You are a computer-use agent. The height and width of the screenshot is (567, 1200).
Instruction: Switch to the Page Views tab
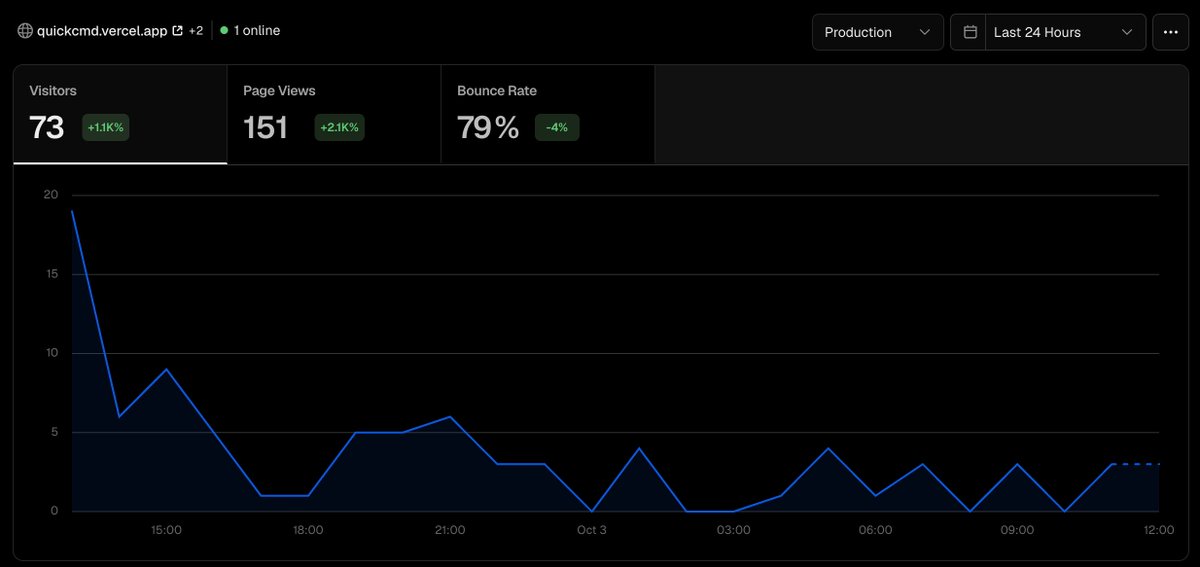click(x=334, y=114)
